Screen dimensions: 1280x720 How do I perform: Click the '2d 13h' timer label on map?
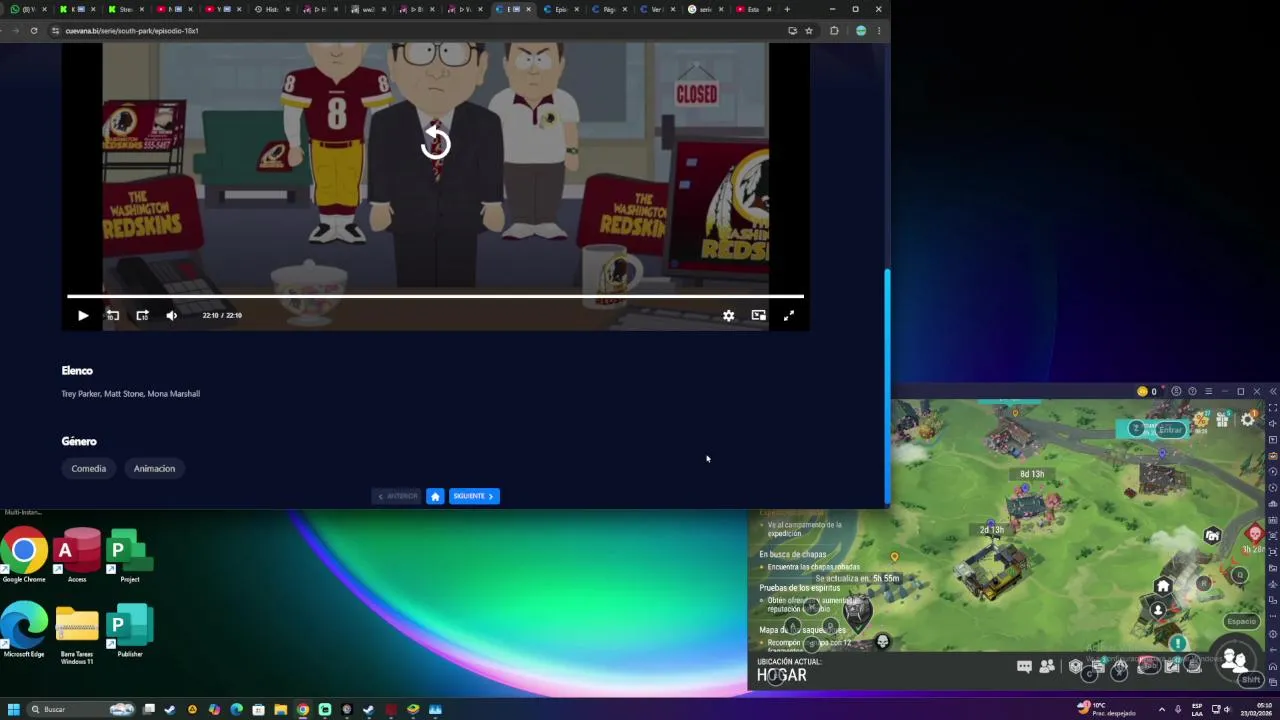tap(991, 530)
